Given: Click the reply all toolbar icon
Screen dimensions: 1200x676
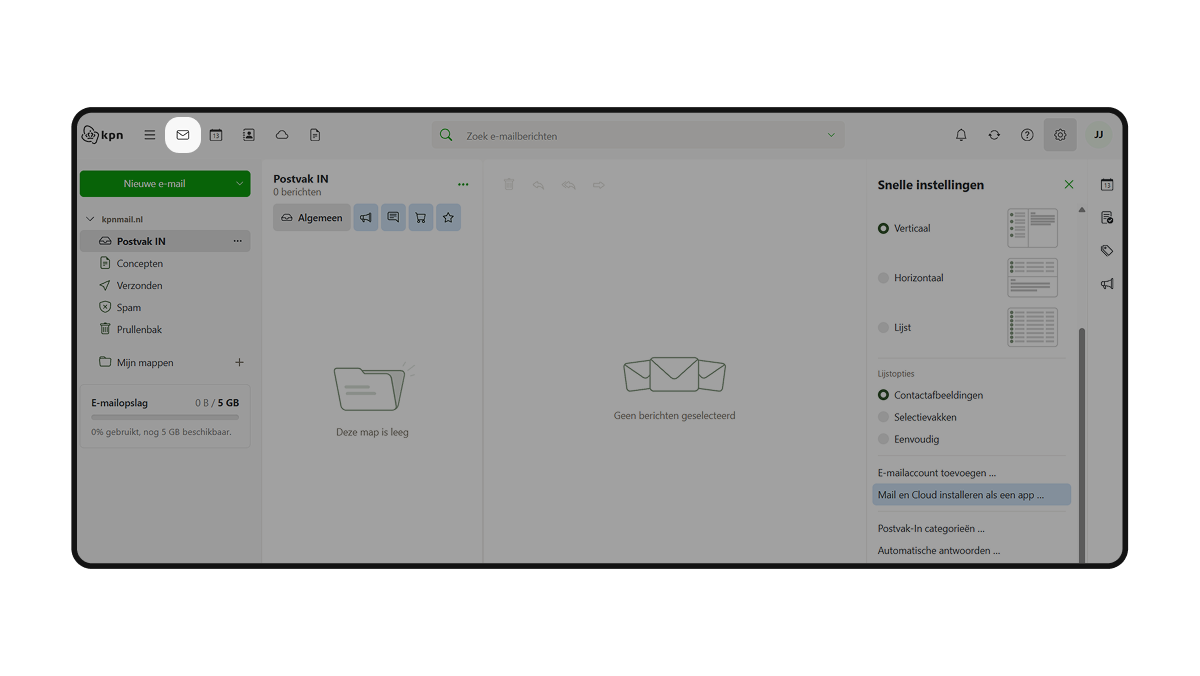Looking at the screenshot, I should tap(568, 185).
